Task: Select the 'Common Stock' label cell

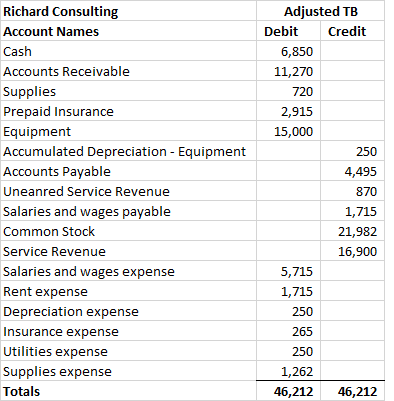Action: click(128, 231)
